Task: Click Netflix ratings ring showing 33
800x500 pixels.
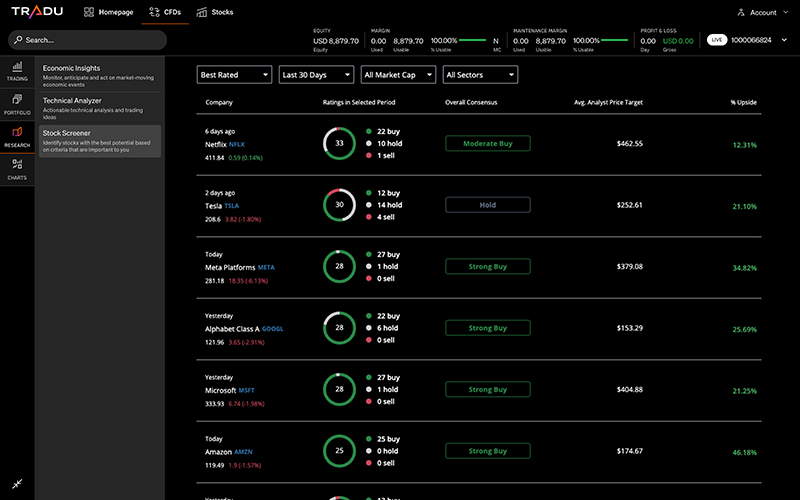Action: [x=339, y=143]
